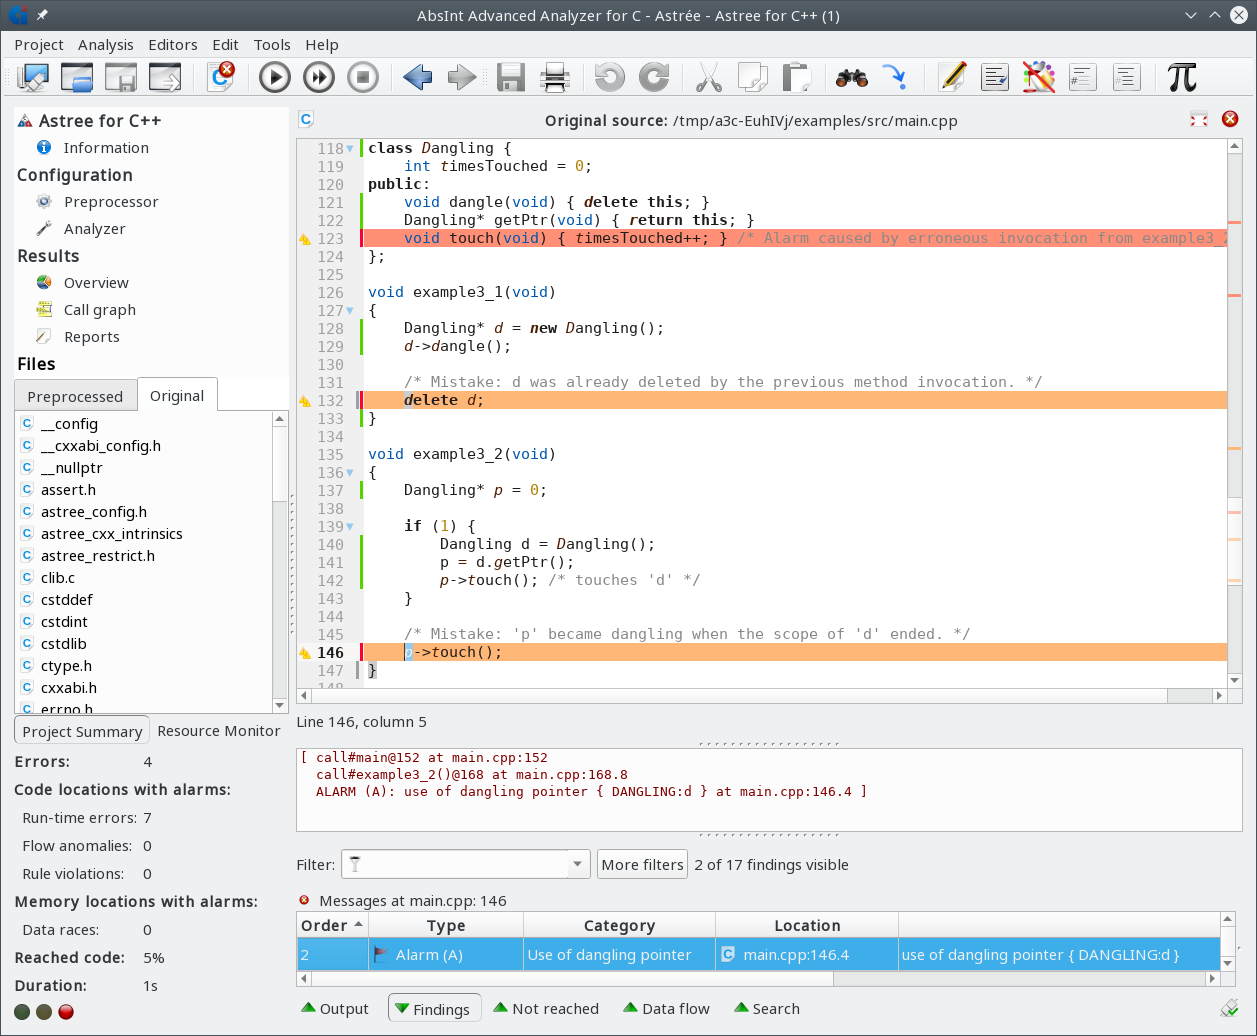Navigate forward with the gray right arrow

[461, 77]
